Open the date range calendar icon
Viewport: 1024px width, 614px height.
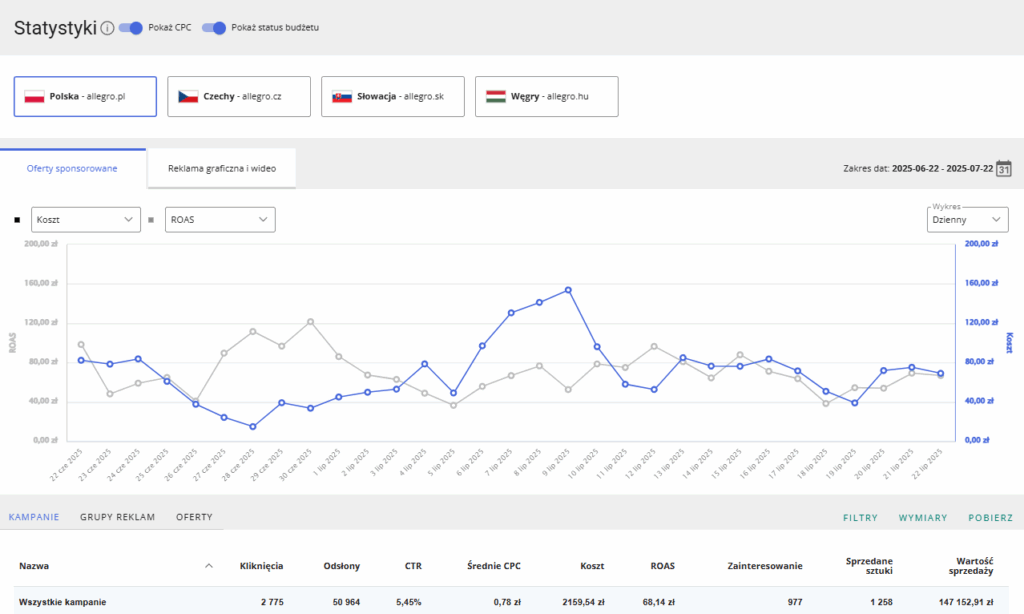(x=1004, y=168)
